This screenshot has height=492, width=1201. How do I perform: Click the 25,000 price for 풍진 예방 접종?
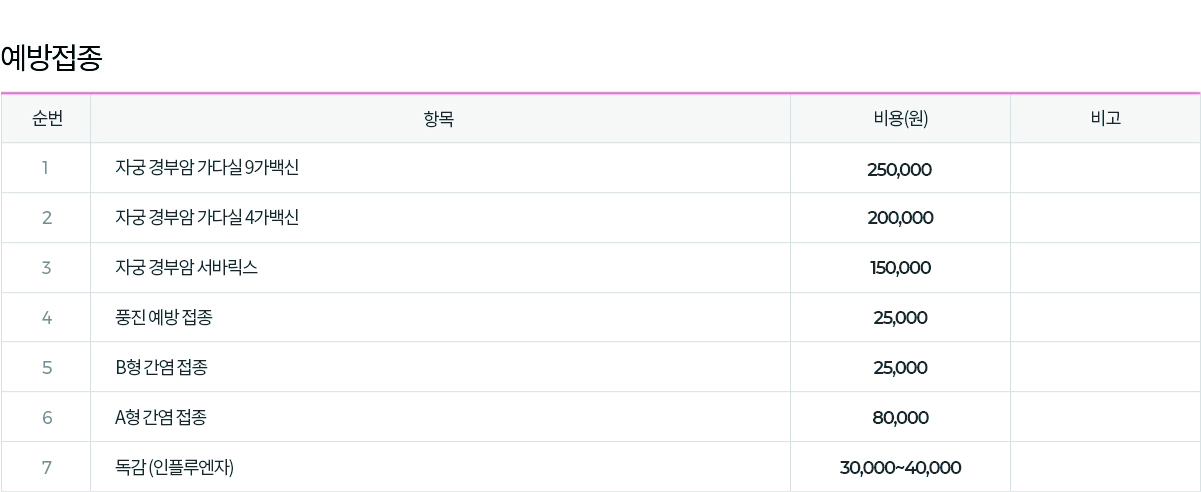[900, 318]
